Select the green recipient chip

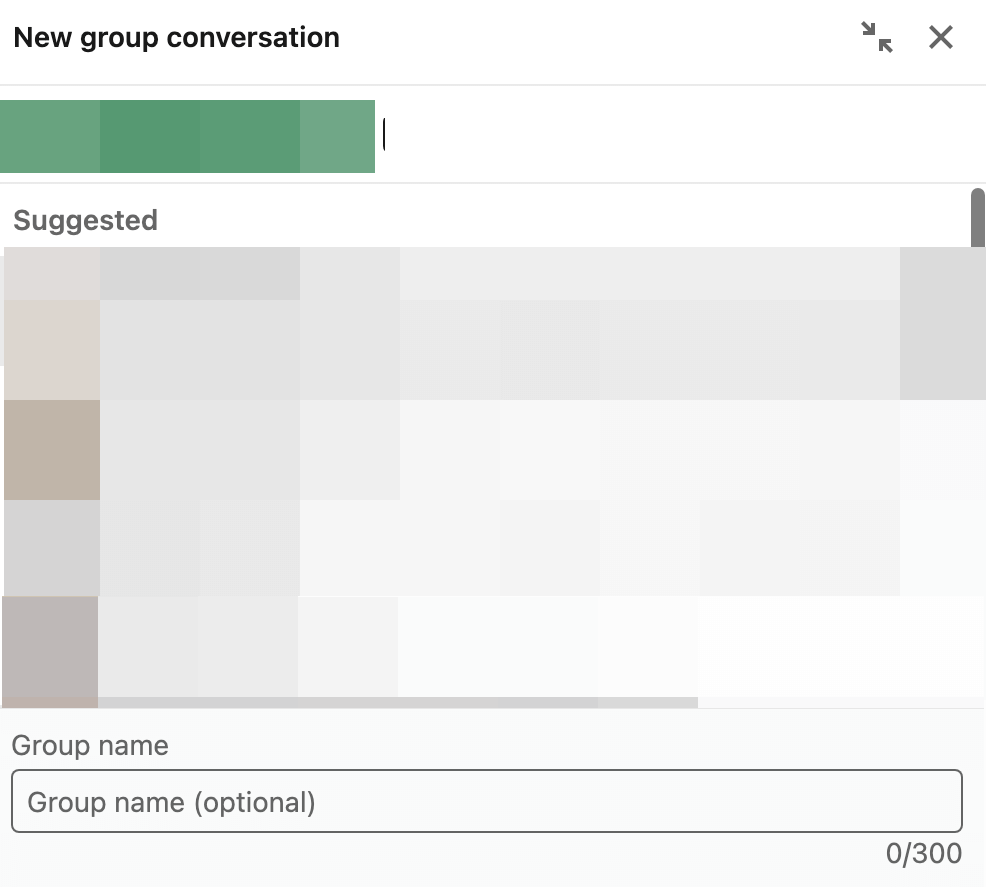(x=187, y=136)
